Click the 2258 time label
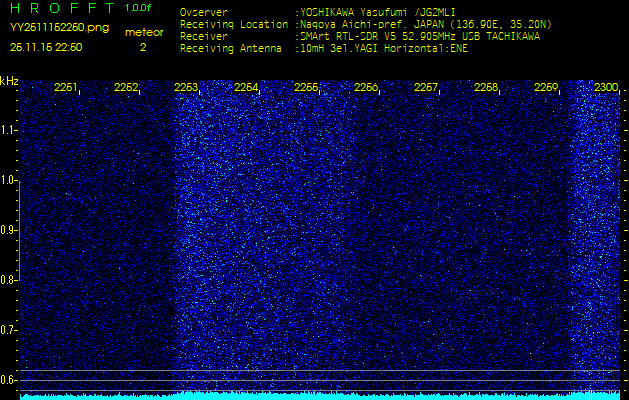This screenshot has height=400, width=629. 486,87
